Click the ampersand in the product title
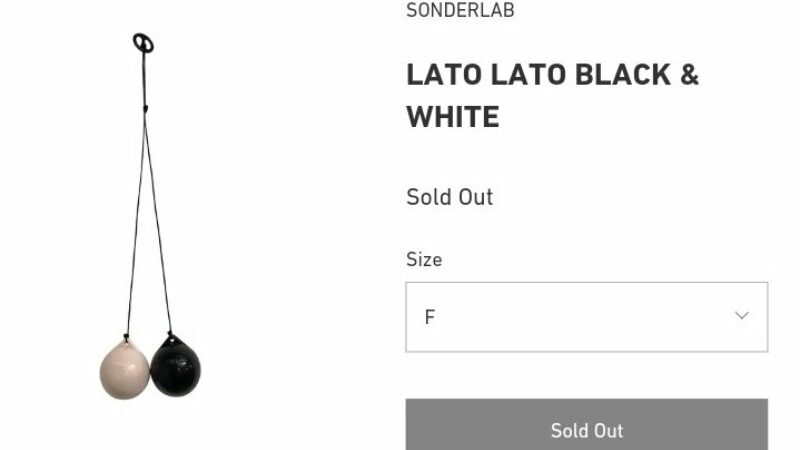 688,75
